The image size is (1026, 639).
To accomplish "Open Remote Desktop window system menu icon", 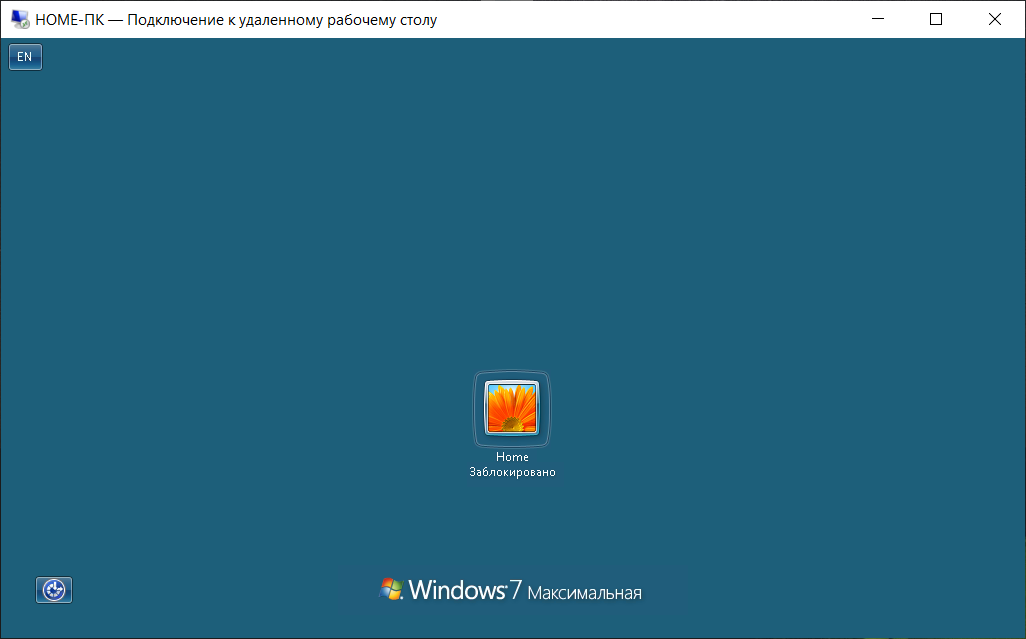I will tap(20, 20).
